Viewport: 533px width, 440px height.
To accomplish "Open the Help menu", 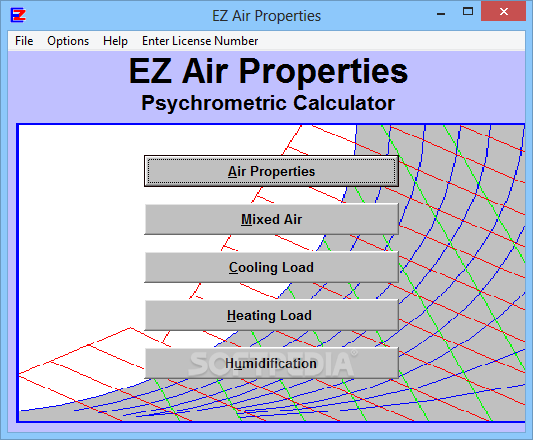I will tap(115, 41).
